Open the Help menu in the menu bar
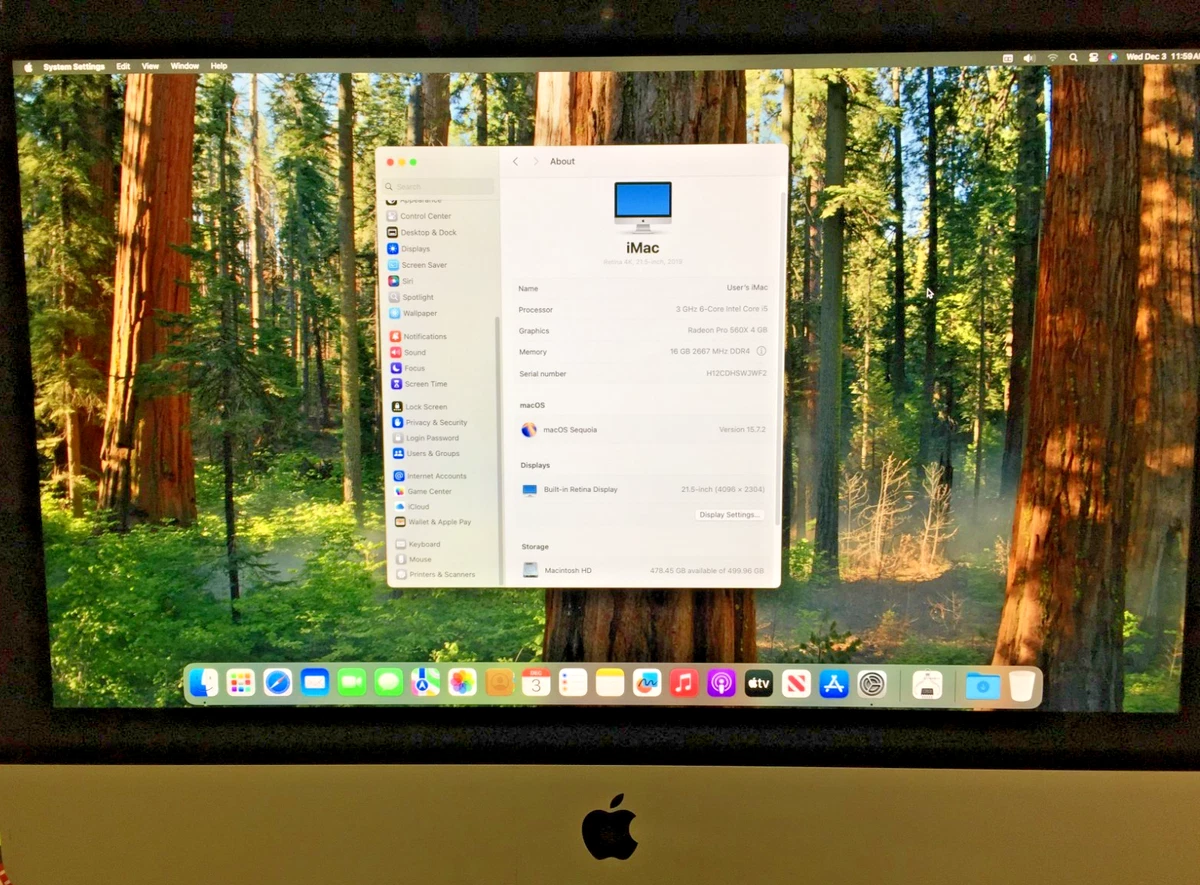Viewport: 1200px width, 885px height. coord(218,66)
